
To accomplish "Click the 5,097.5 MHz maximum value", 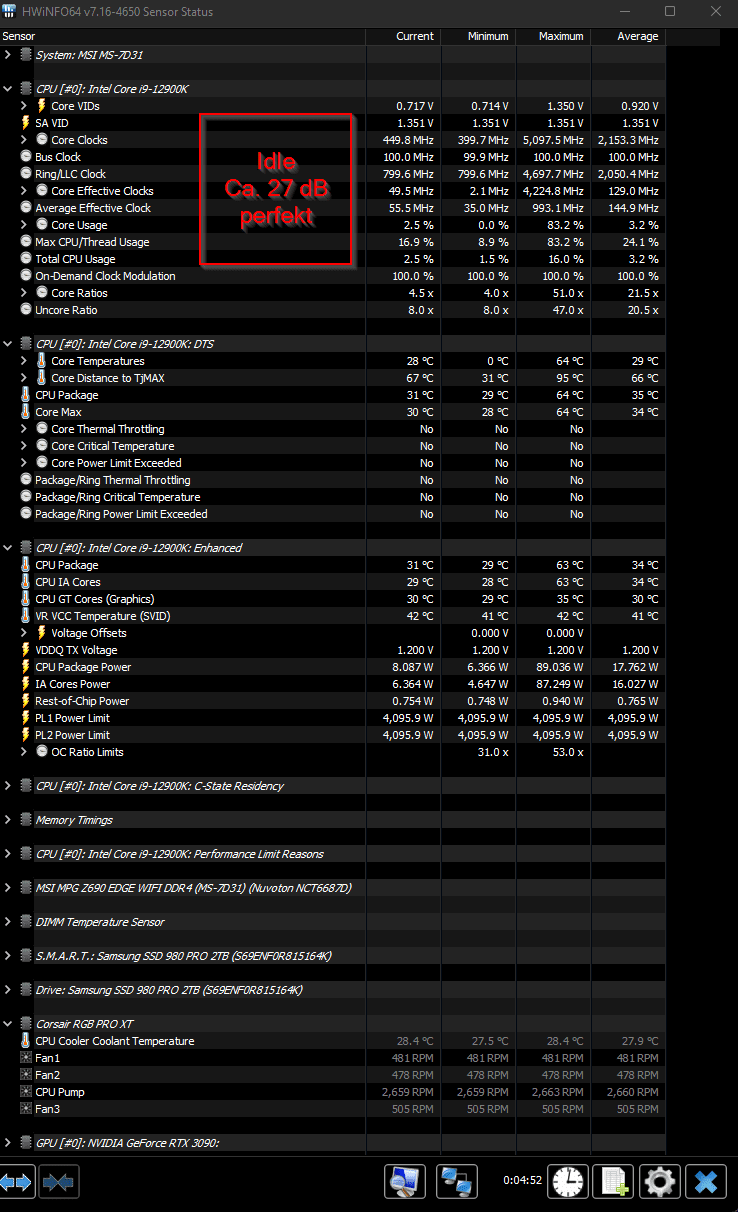I will coord(553,140).
